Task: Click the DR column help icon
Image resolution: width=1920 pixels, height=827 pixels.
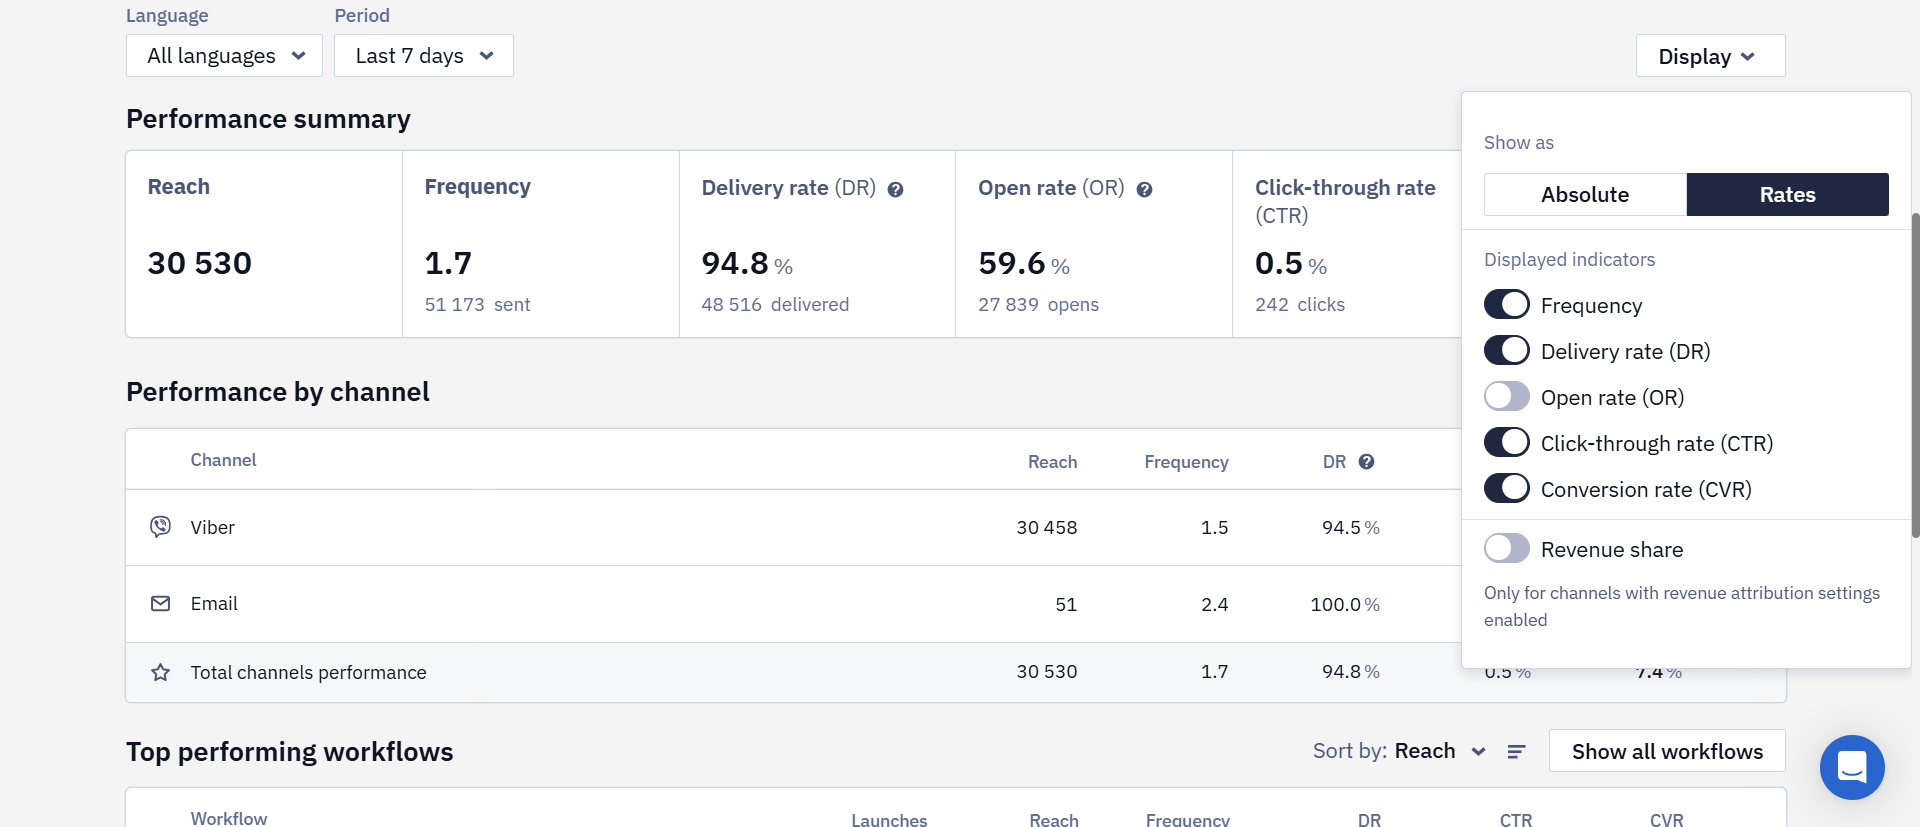Action: 1367,462
